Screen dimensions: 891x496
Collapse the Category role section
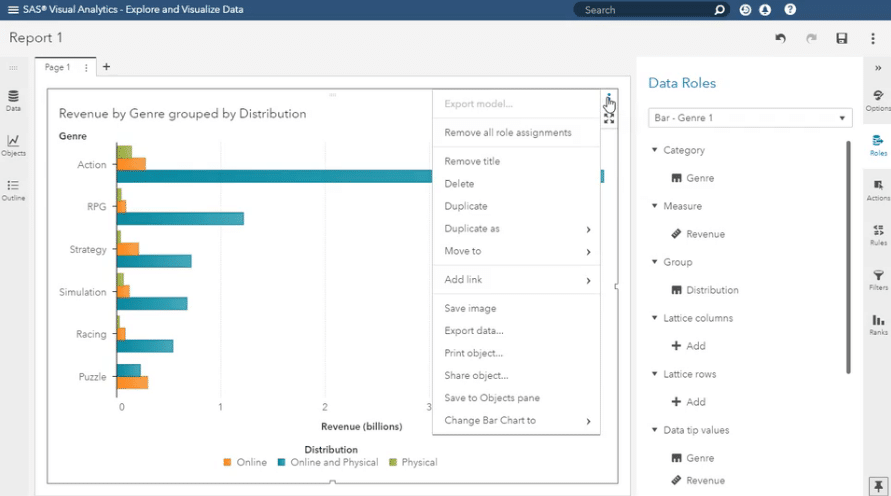[x=654, y=150]
